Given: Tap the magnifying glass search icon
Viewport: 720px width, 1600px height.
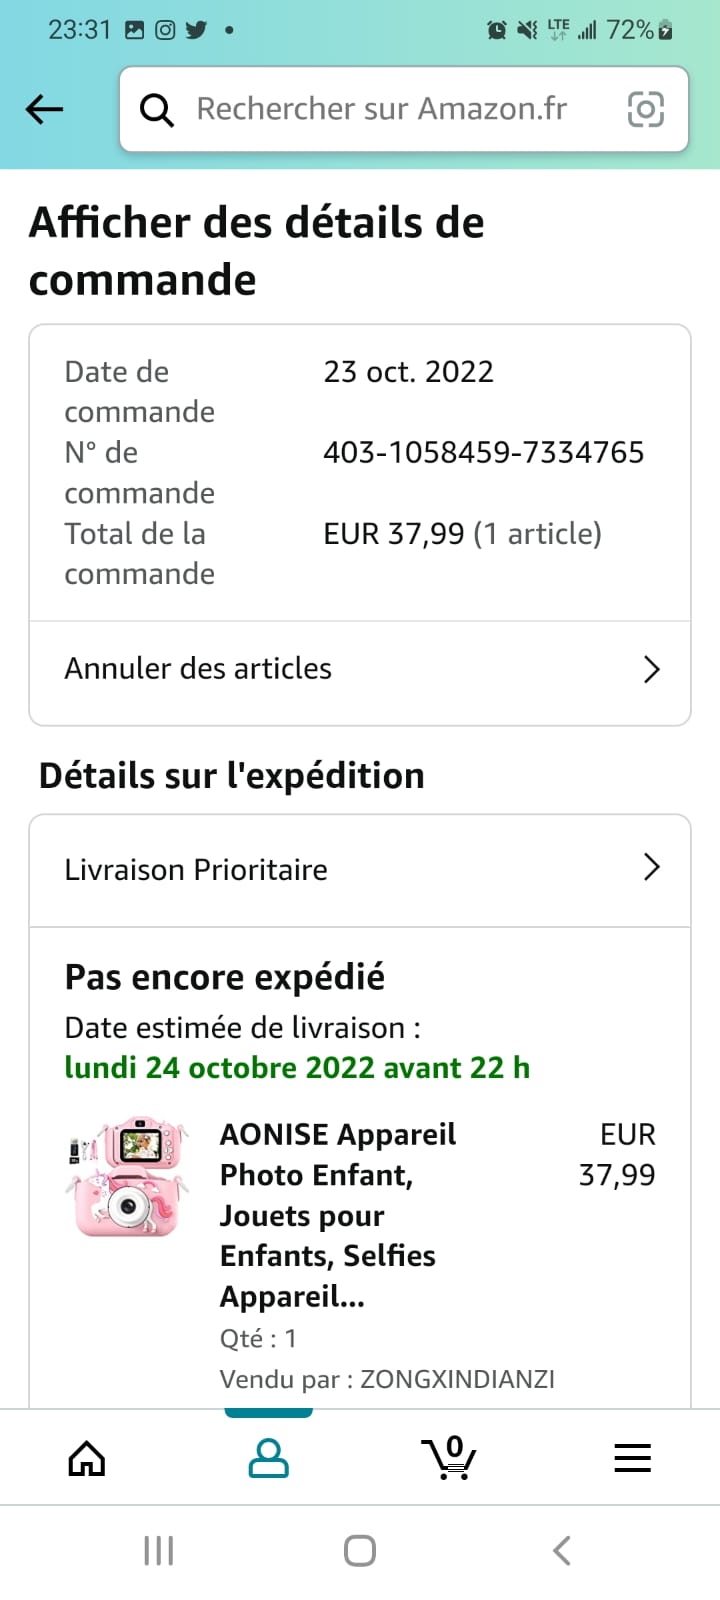Looking at the screenshot, I should coord(157,109).
